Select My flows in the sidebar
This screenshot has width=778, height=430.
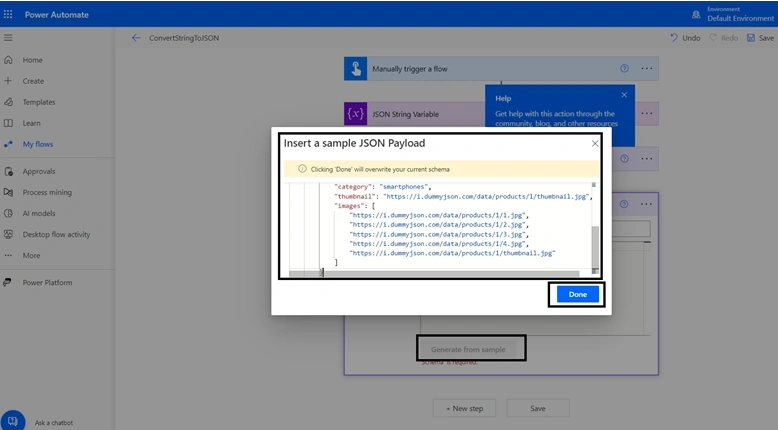point(38,144)
